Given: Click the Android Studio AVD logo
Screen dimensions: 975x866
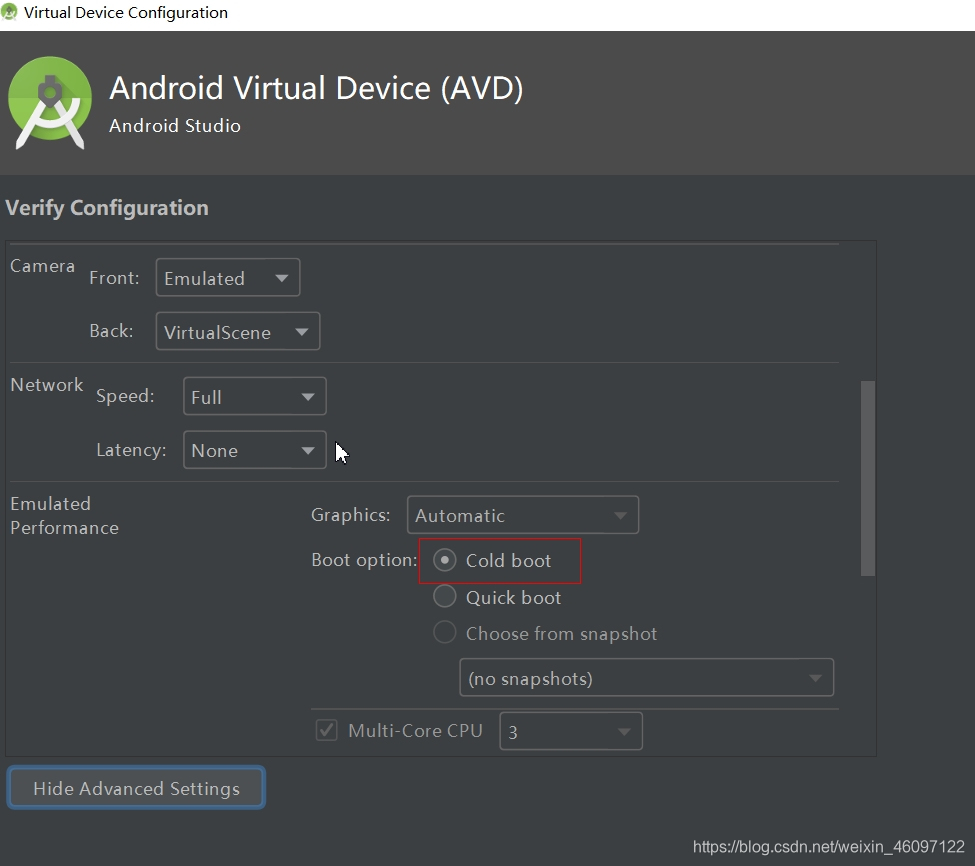Looking at the screenshot, I should pos(50,103).
